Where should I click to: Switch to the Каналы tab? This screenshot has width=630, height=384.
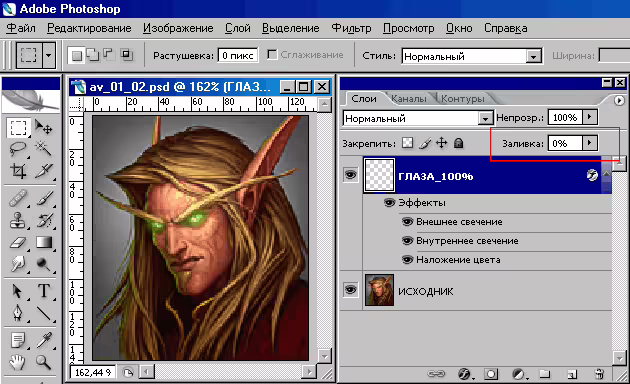(x=409, y=99)
